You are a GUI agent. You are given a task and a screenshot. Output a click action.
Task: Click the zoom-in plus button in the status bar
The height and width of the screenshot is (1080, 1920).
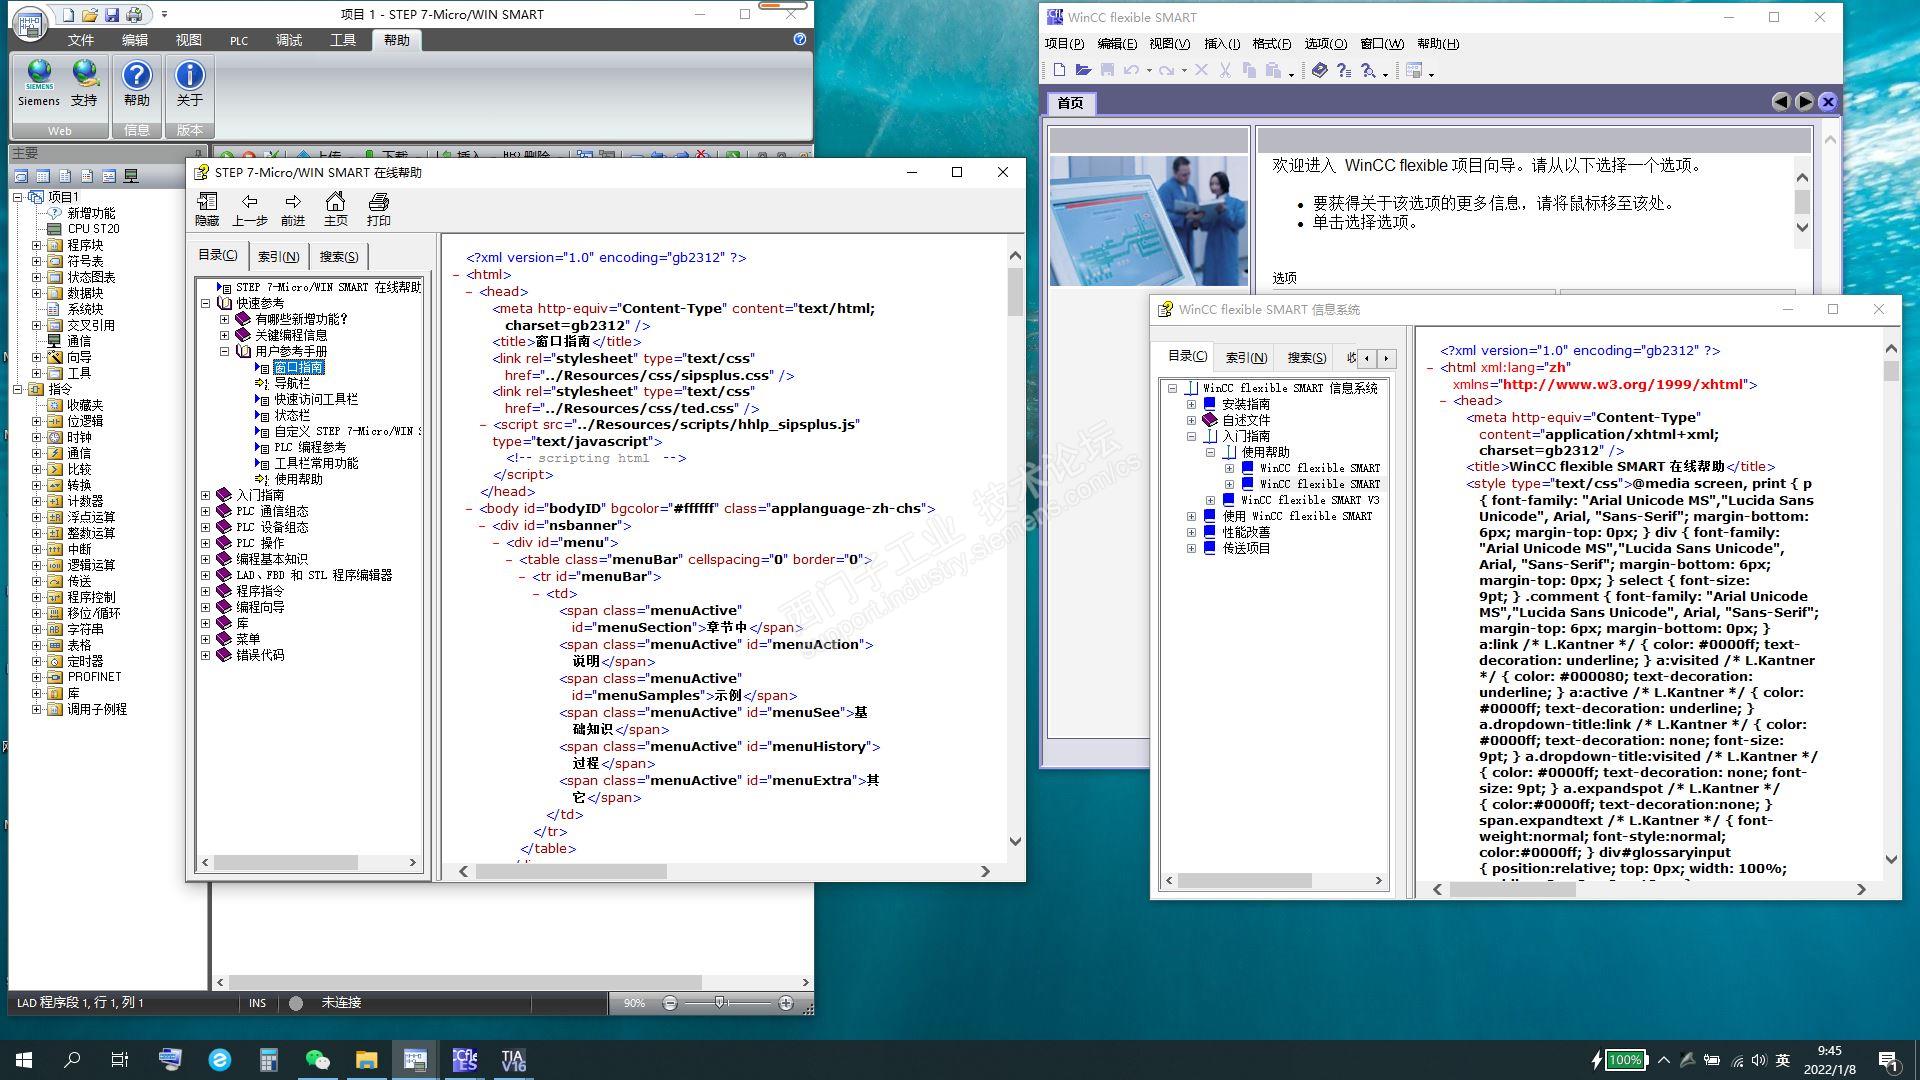tap(786, 1003)
